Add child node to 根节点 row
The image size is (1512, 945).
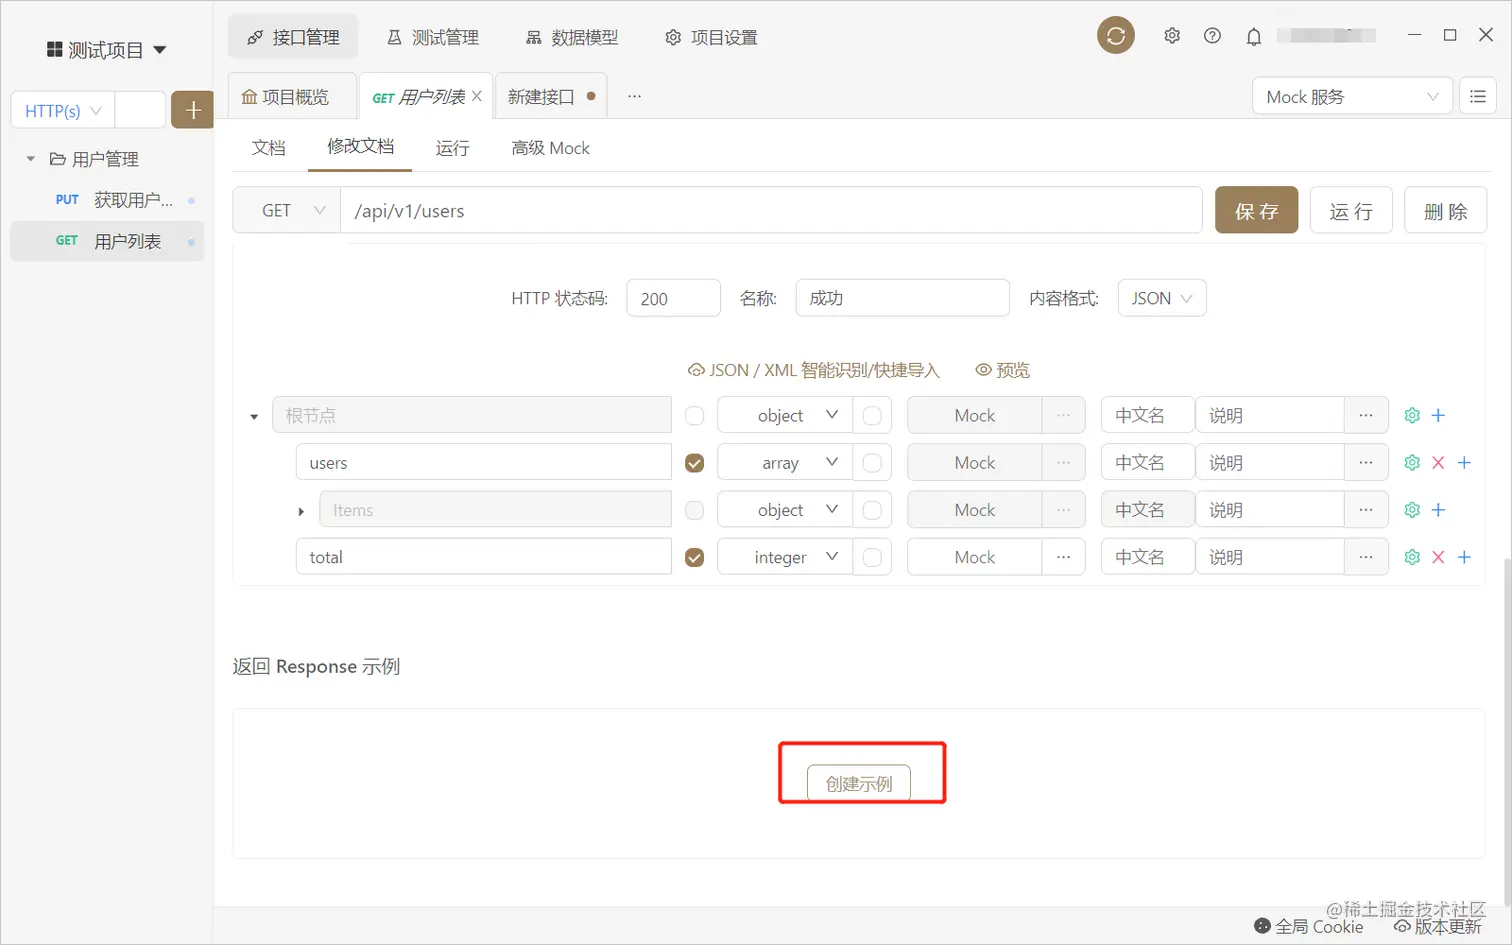coord(1438,415)
